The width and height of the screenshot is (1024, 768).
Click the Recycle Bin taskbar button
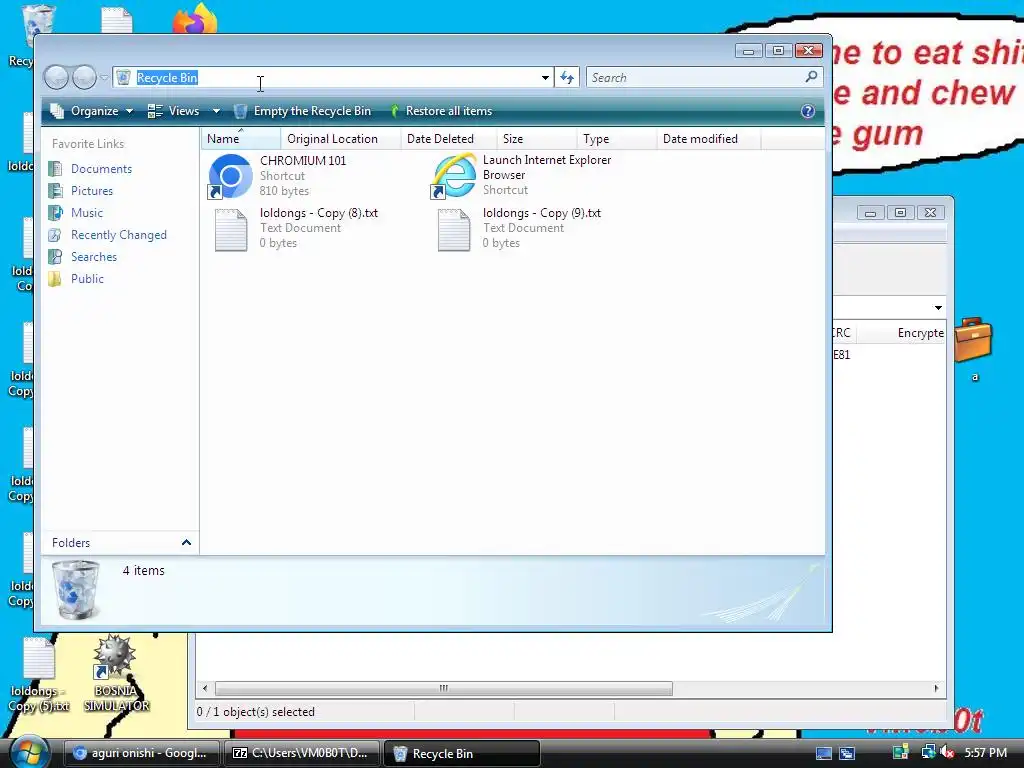462,753
